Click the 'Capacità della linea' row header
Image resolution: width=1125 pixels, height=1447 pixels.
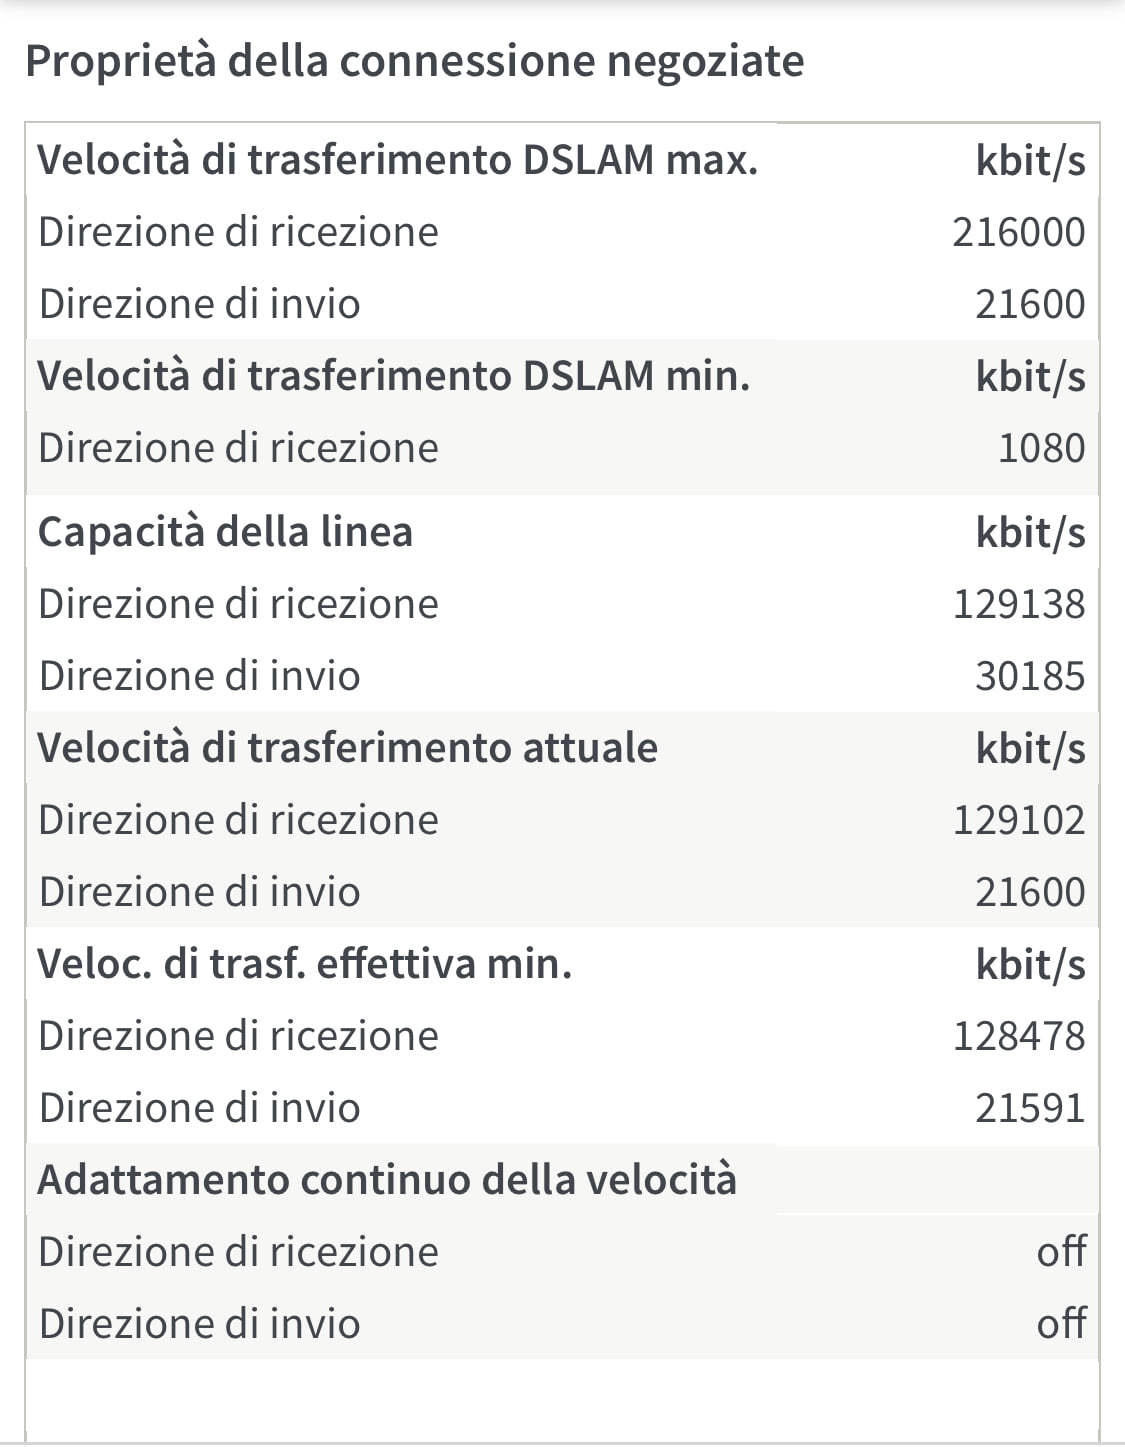click(x=225, y=532)
